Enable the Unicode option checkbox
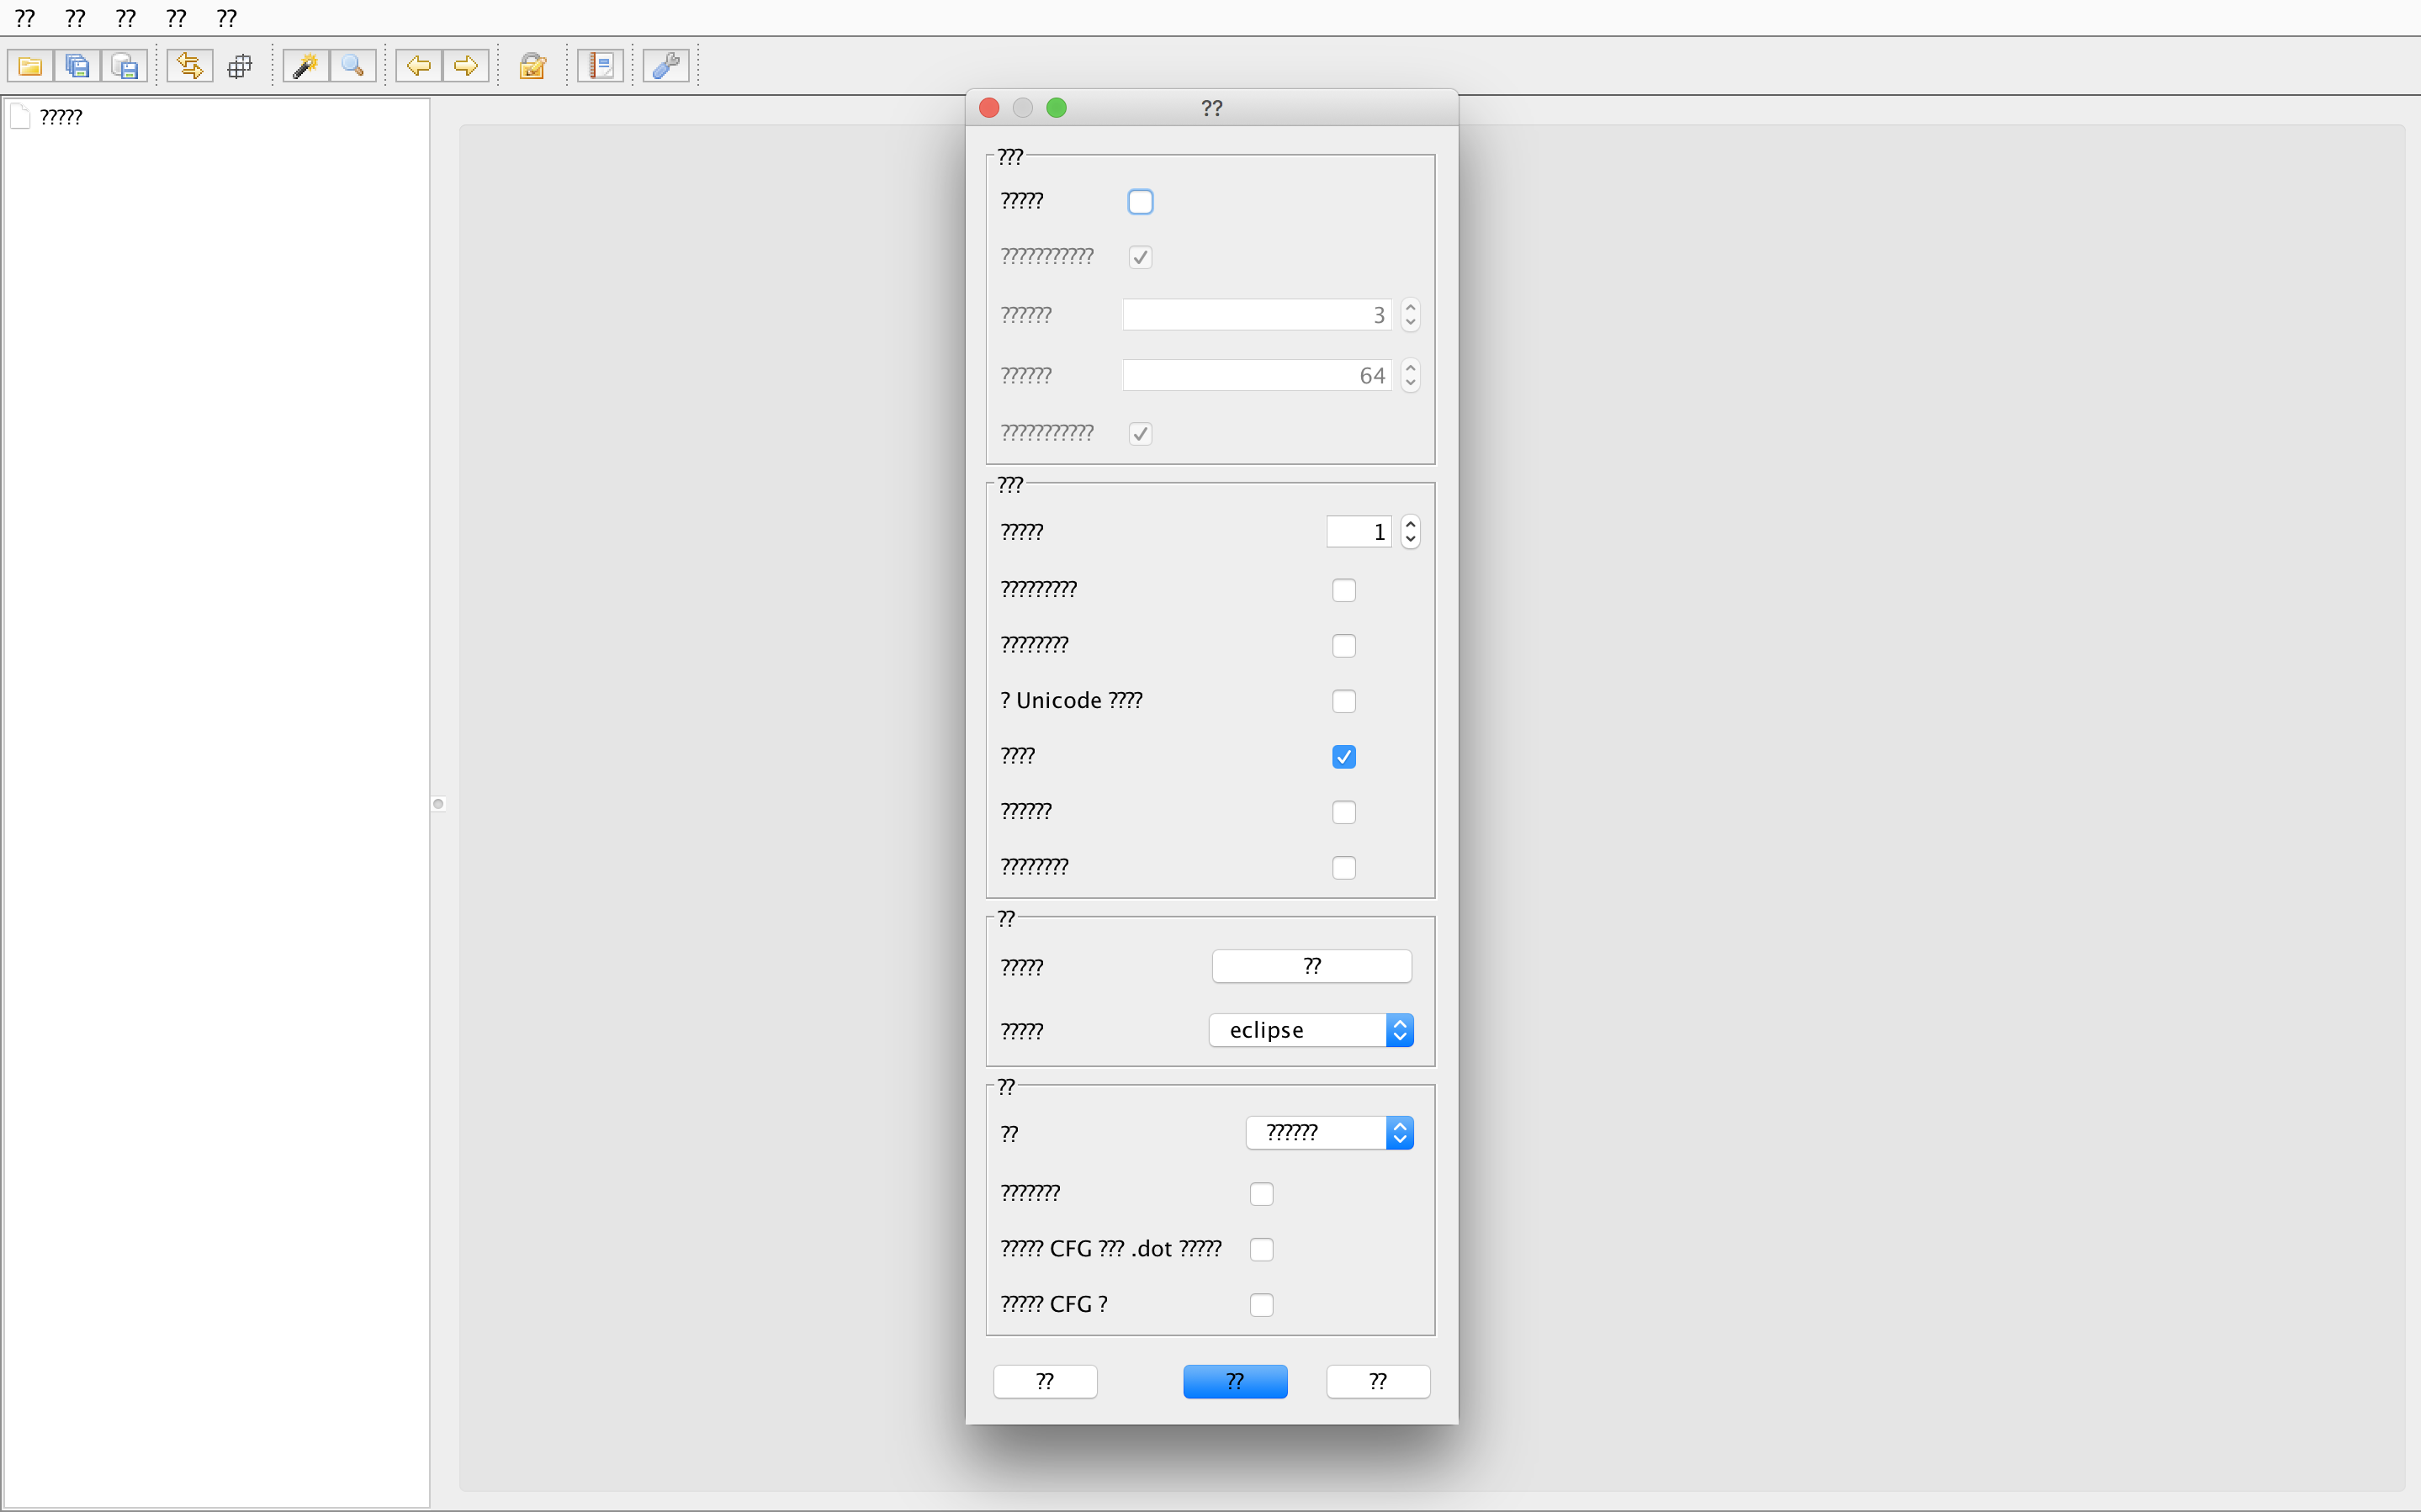The width and height of the screenshot is (2421, 1512). pos(1343,700)
